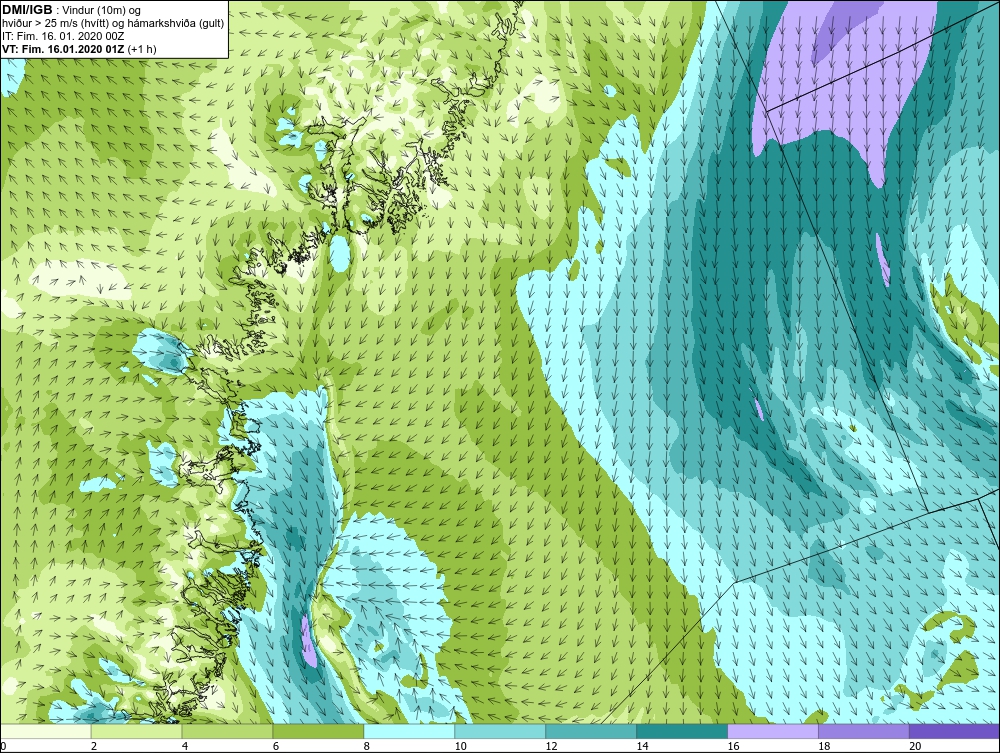Click the 16–18 m/s light purple legend swatch

[x=773, y=731]
